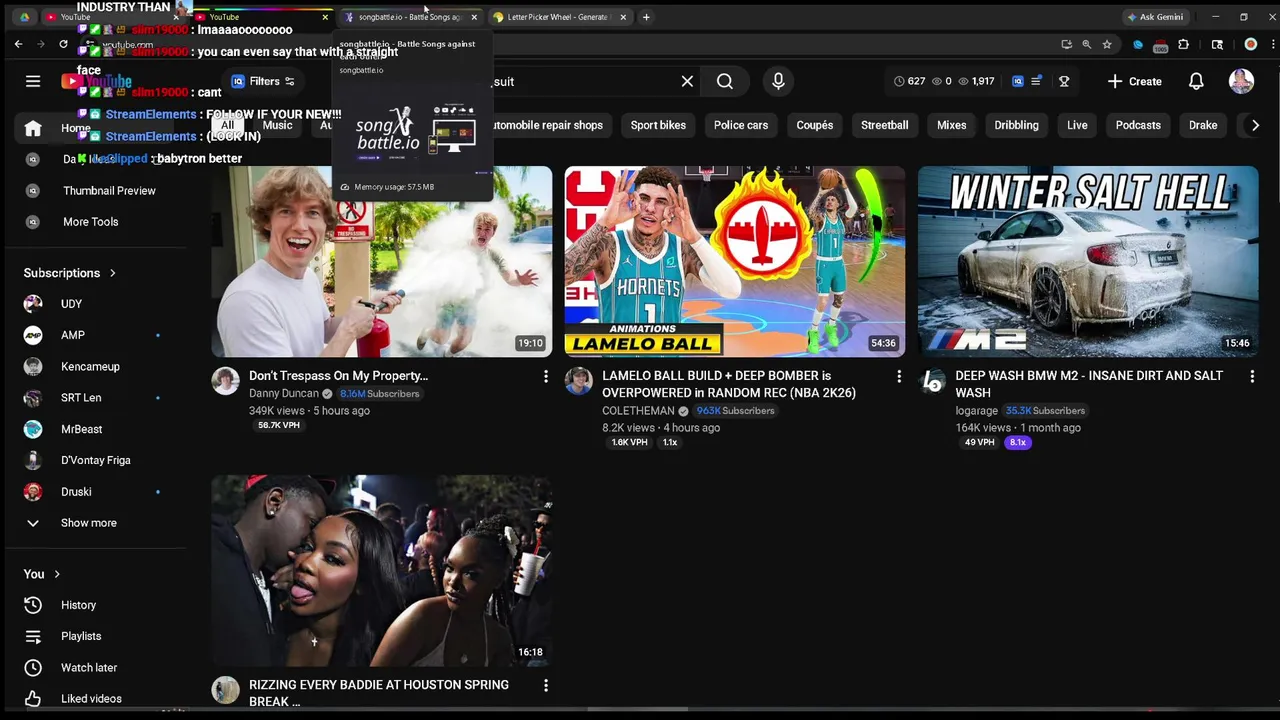1280x720 pixels.
Task: Open the notifications bell
Action: [1196, 81]
